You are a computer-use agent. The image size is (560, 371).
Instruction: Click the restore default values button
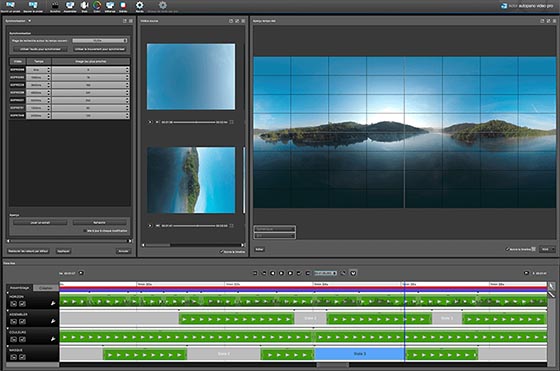click(x=28, y=251)
